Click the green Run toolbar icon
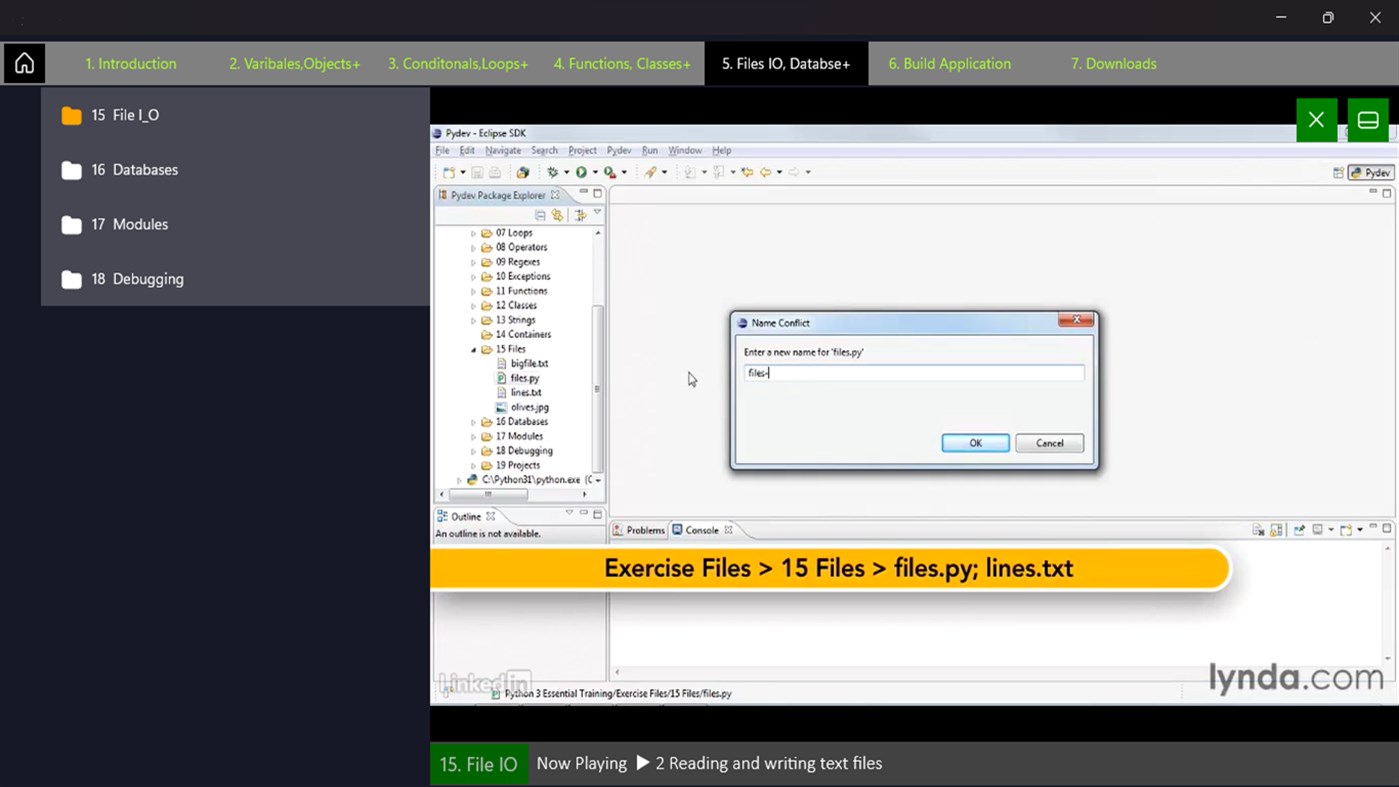The height and width of the screenshot is (787, 1399). point(581,172)
